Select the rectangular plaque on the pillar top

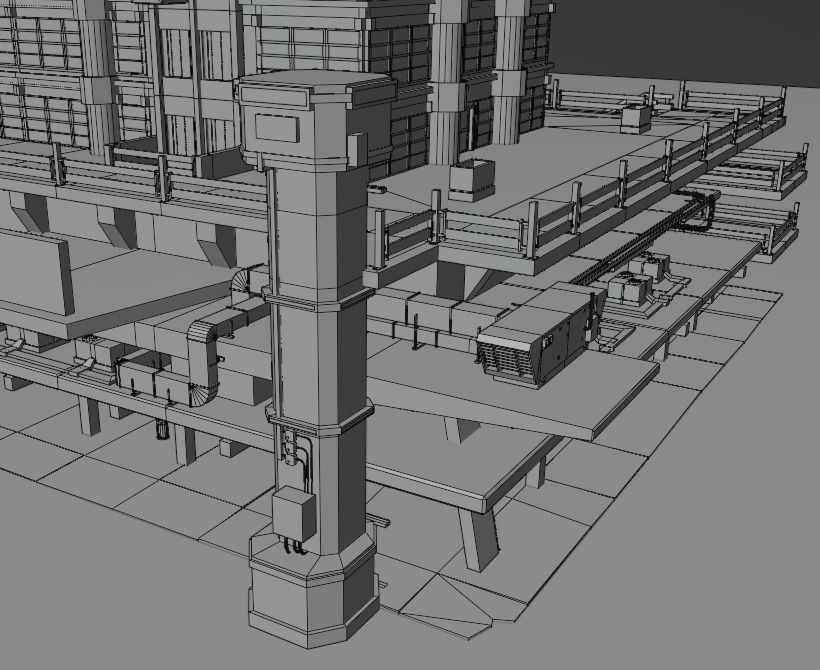coord(277,129)
